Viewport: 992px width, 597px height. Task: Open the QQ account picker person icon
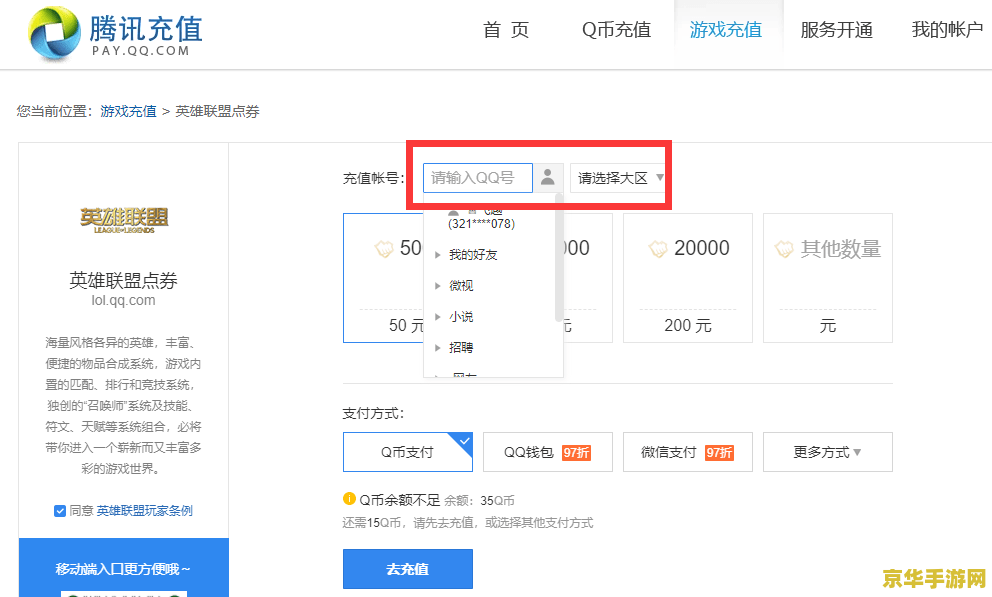[548, 178]
